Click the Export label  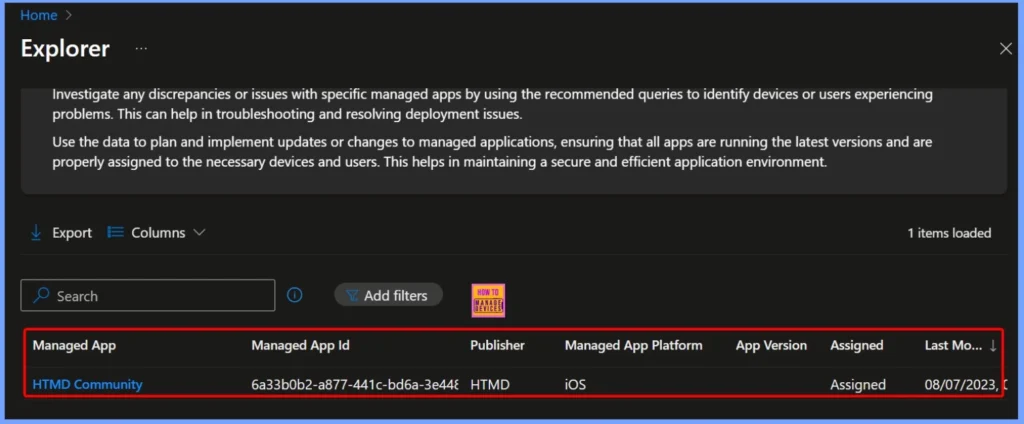(x=72, y=233)
